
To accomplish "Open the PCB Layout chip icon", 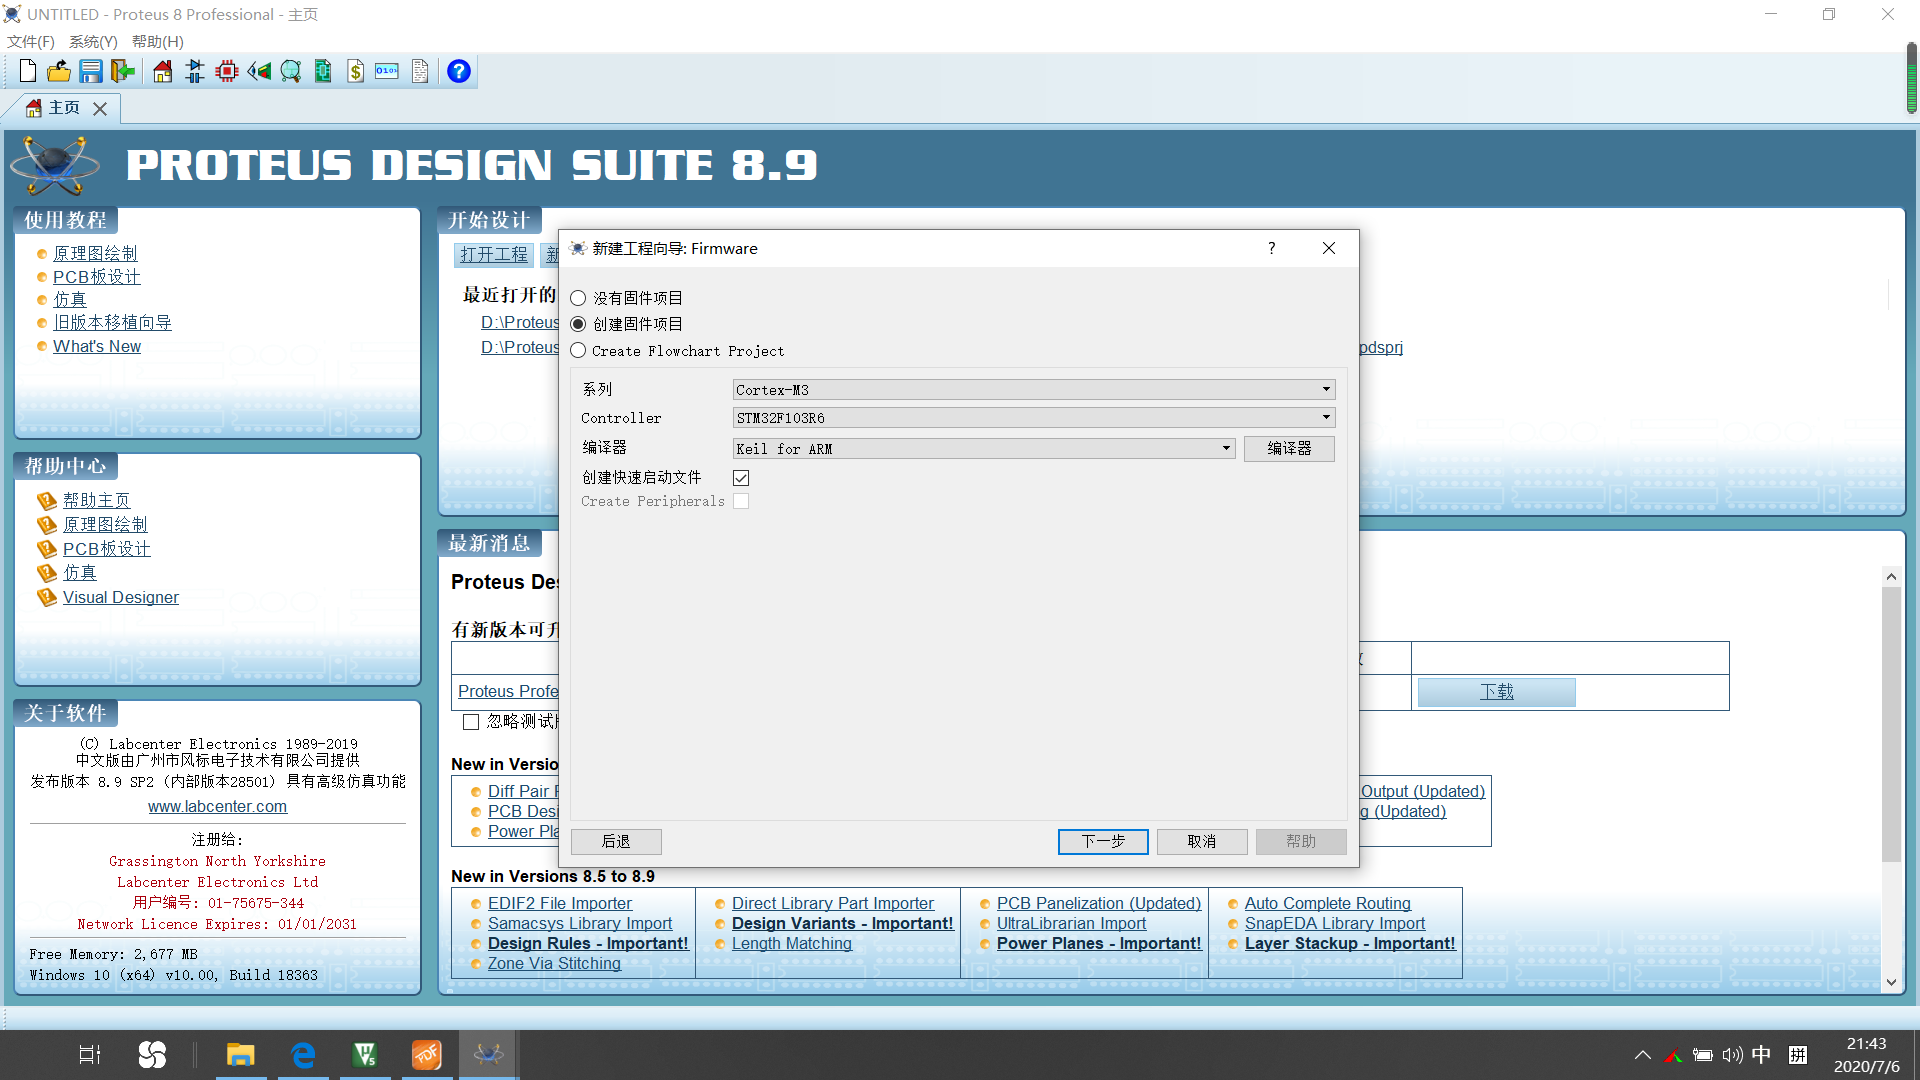I will click(x=227, y=71).
